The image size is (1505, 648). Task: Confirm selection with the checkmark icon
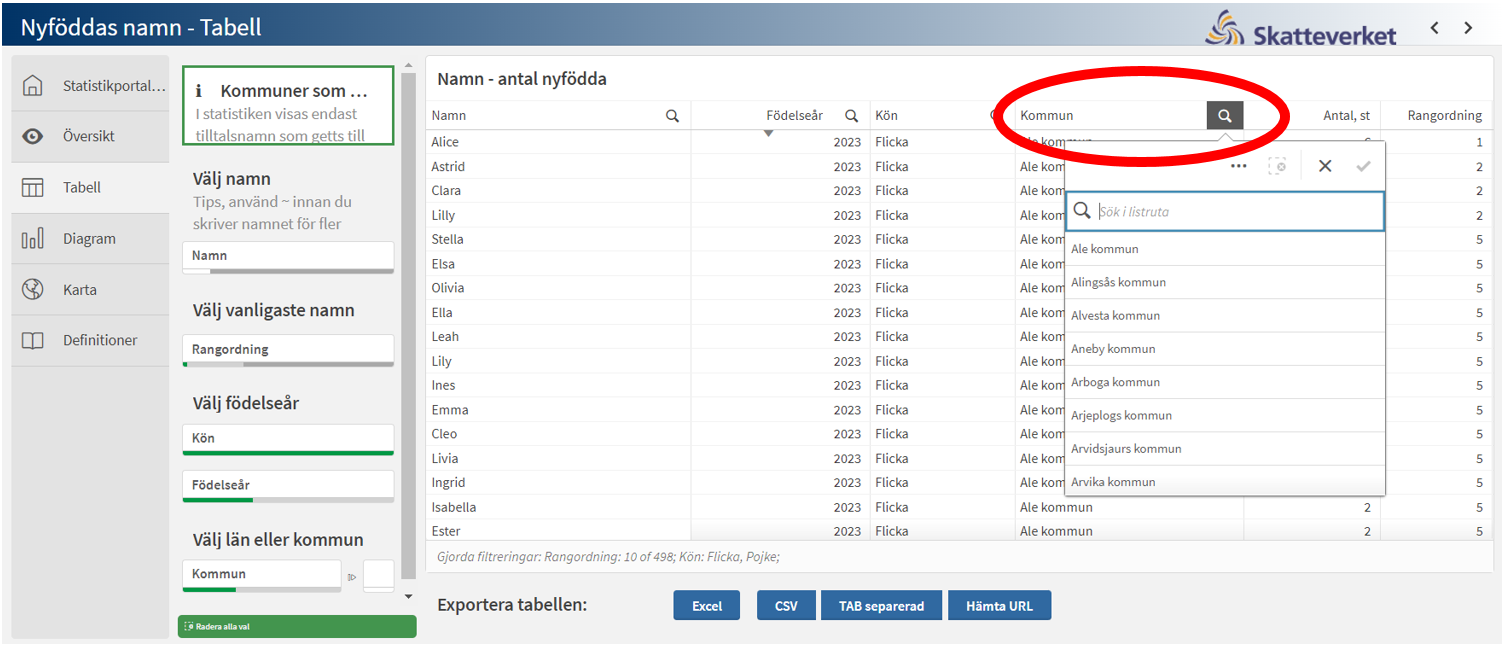(x=1363, y=166)
